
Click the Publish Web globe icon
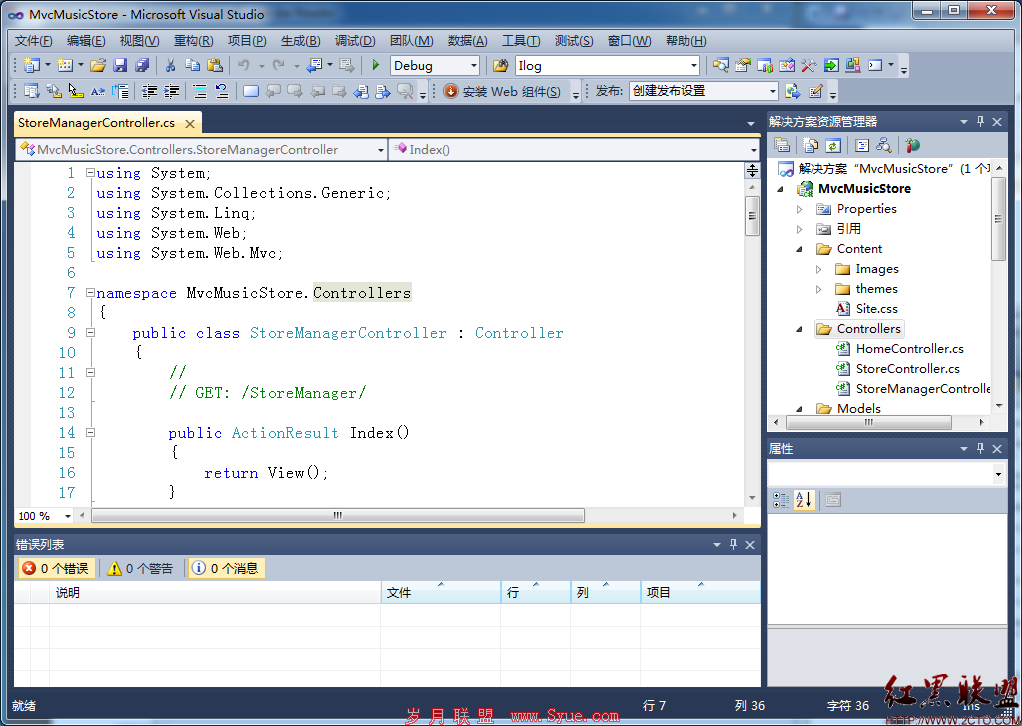tap(793, 91)
